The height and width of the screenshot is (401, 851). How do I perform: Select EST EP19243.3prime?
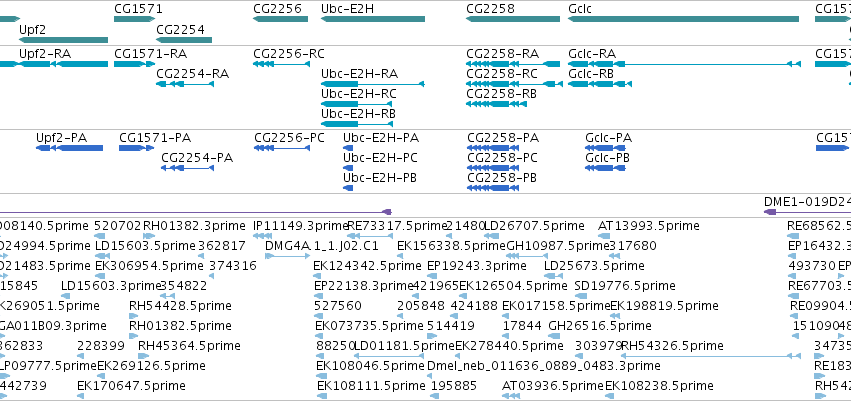click(433, 276)
